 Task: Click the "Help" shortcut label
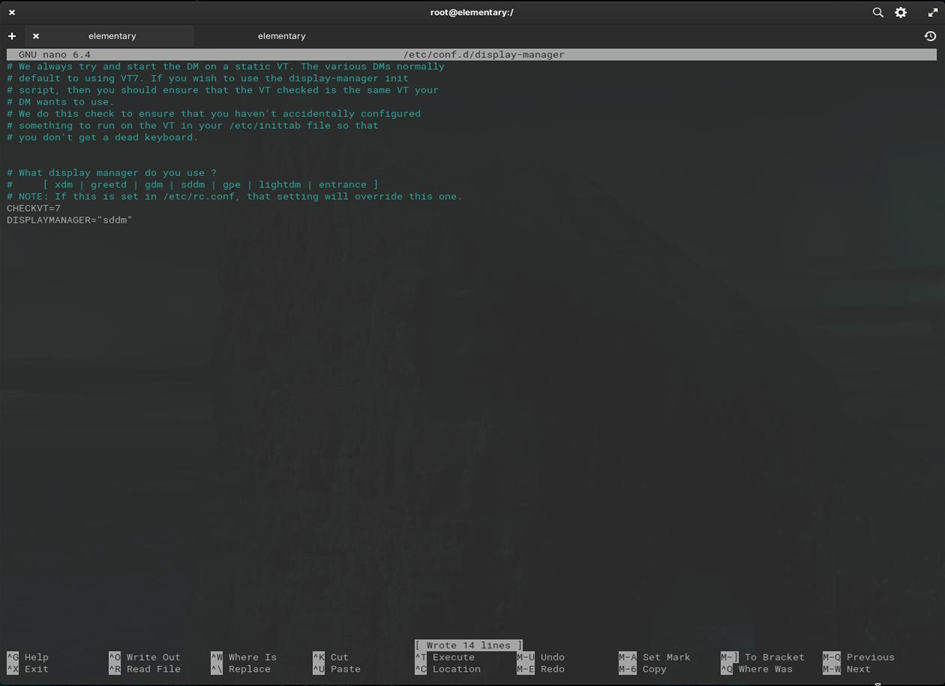pyautogui.click(x=36, y=657)
